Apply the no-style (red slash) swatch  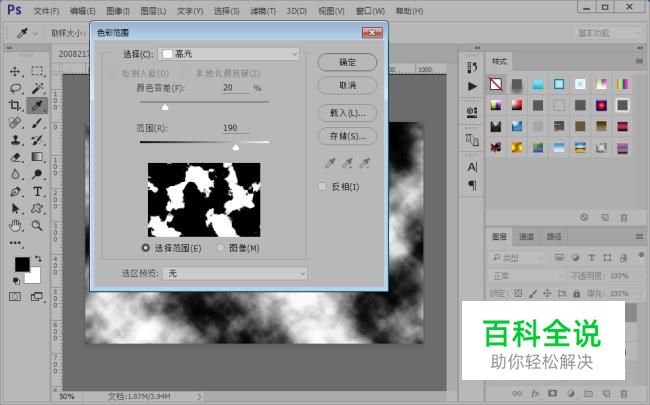(x=495, y=84)
